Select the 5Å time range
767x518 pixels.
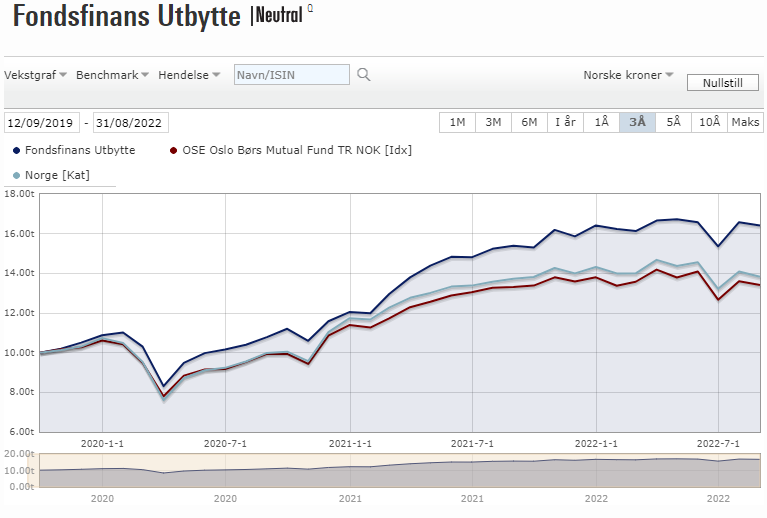674,122
